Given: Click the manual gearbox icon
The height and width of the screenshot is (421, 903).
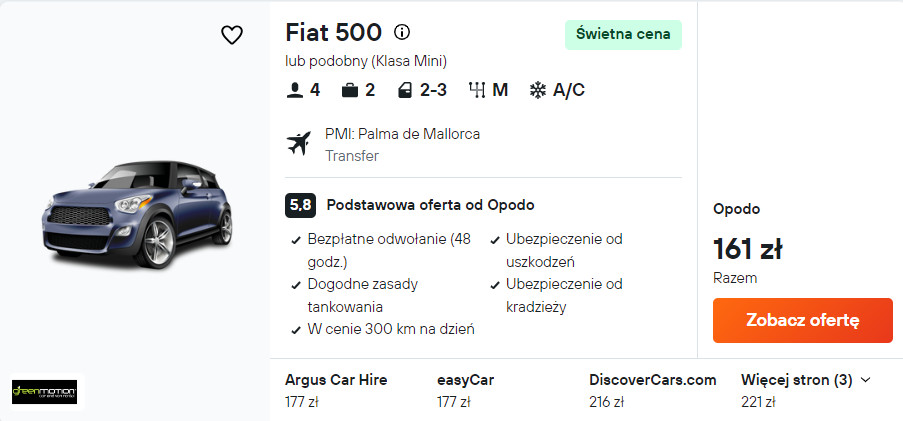Looking at the screenshot, I should click(x=476, y=90).
